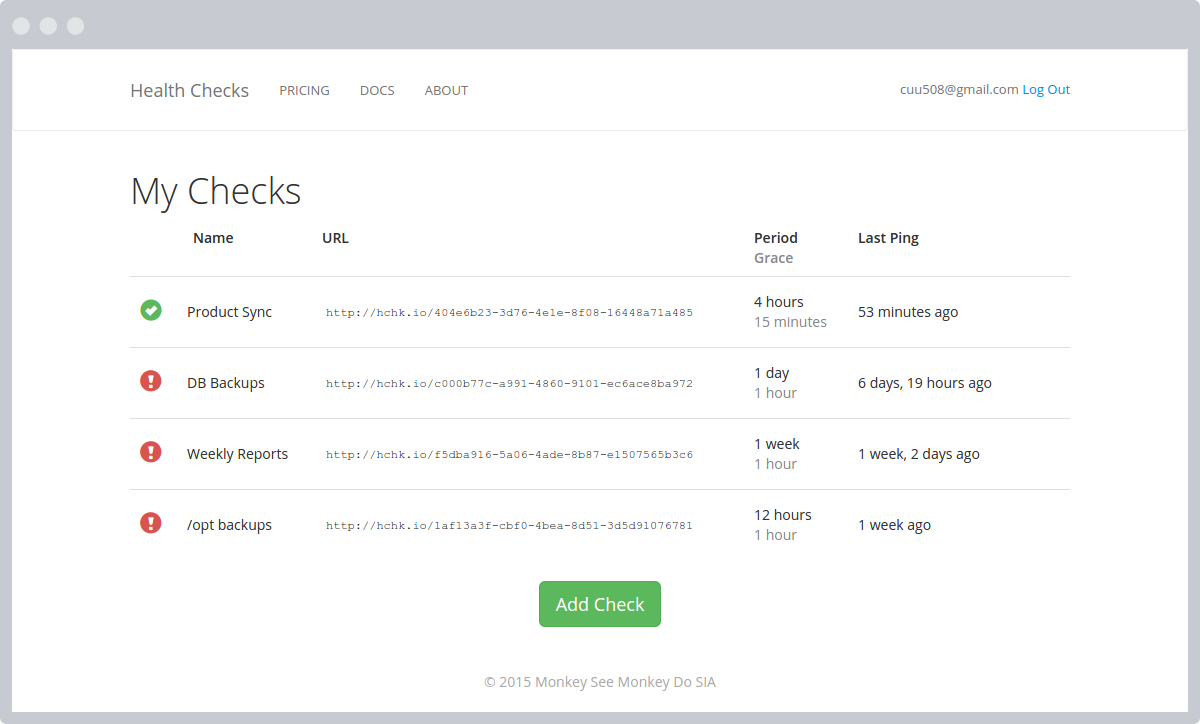Select the DB Backups check name

tap(226, 383)
